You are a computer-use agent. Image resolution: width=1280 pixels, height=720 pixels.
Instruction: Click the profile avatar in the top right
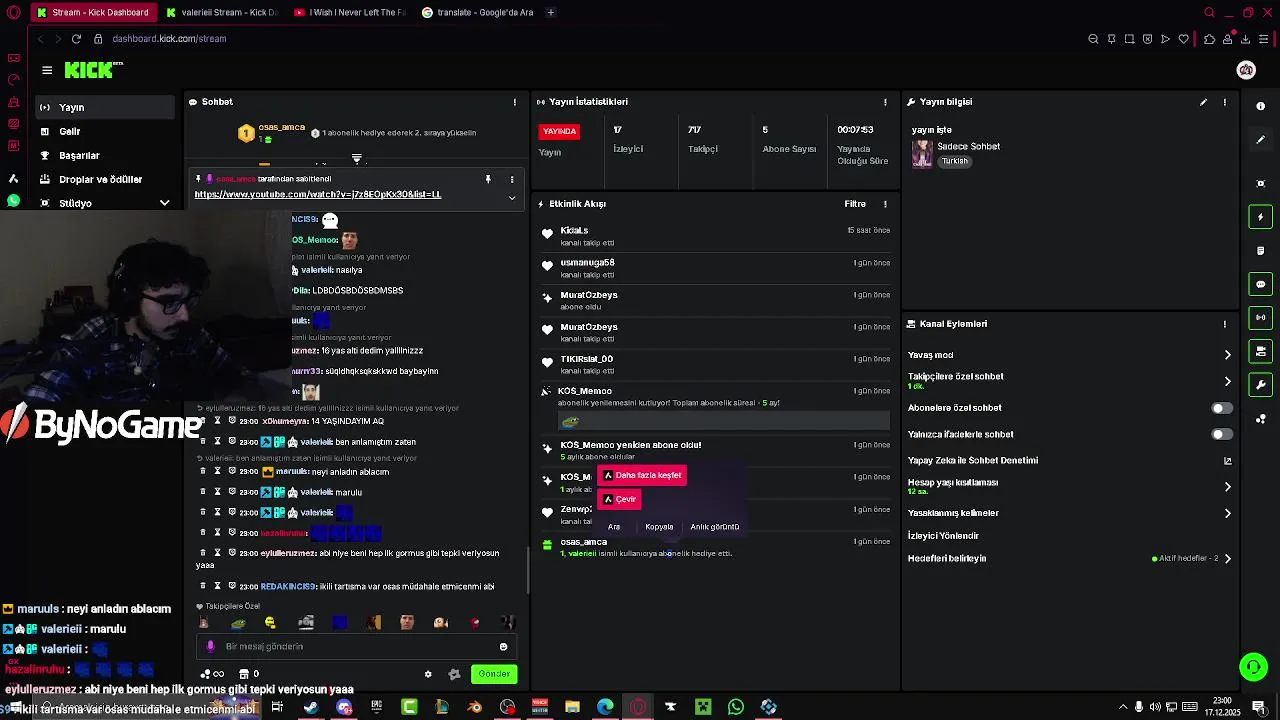tap(1246, 69)
